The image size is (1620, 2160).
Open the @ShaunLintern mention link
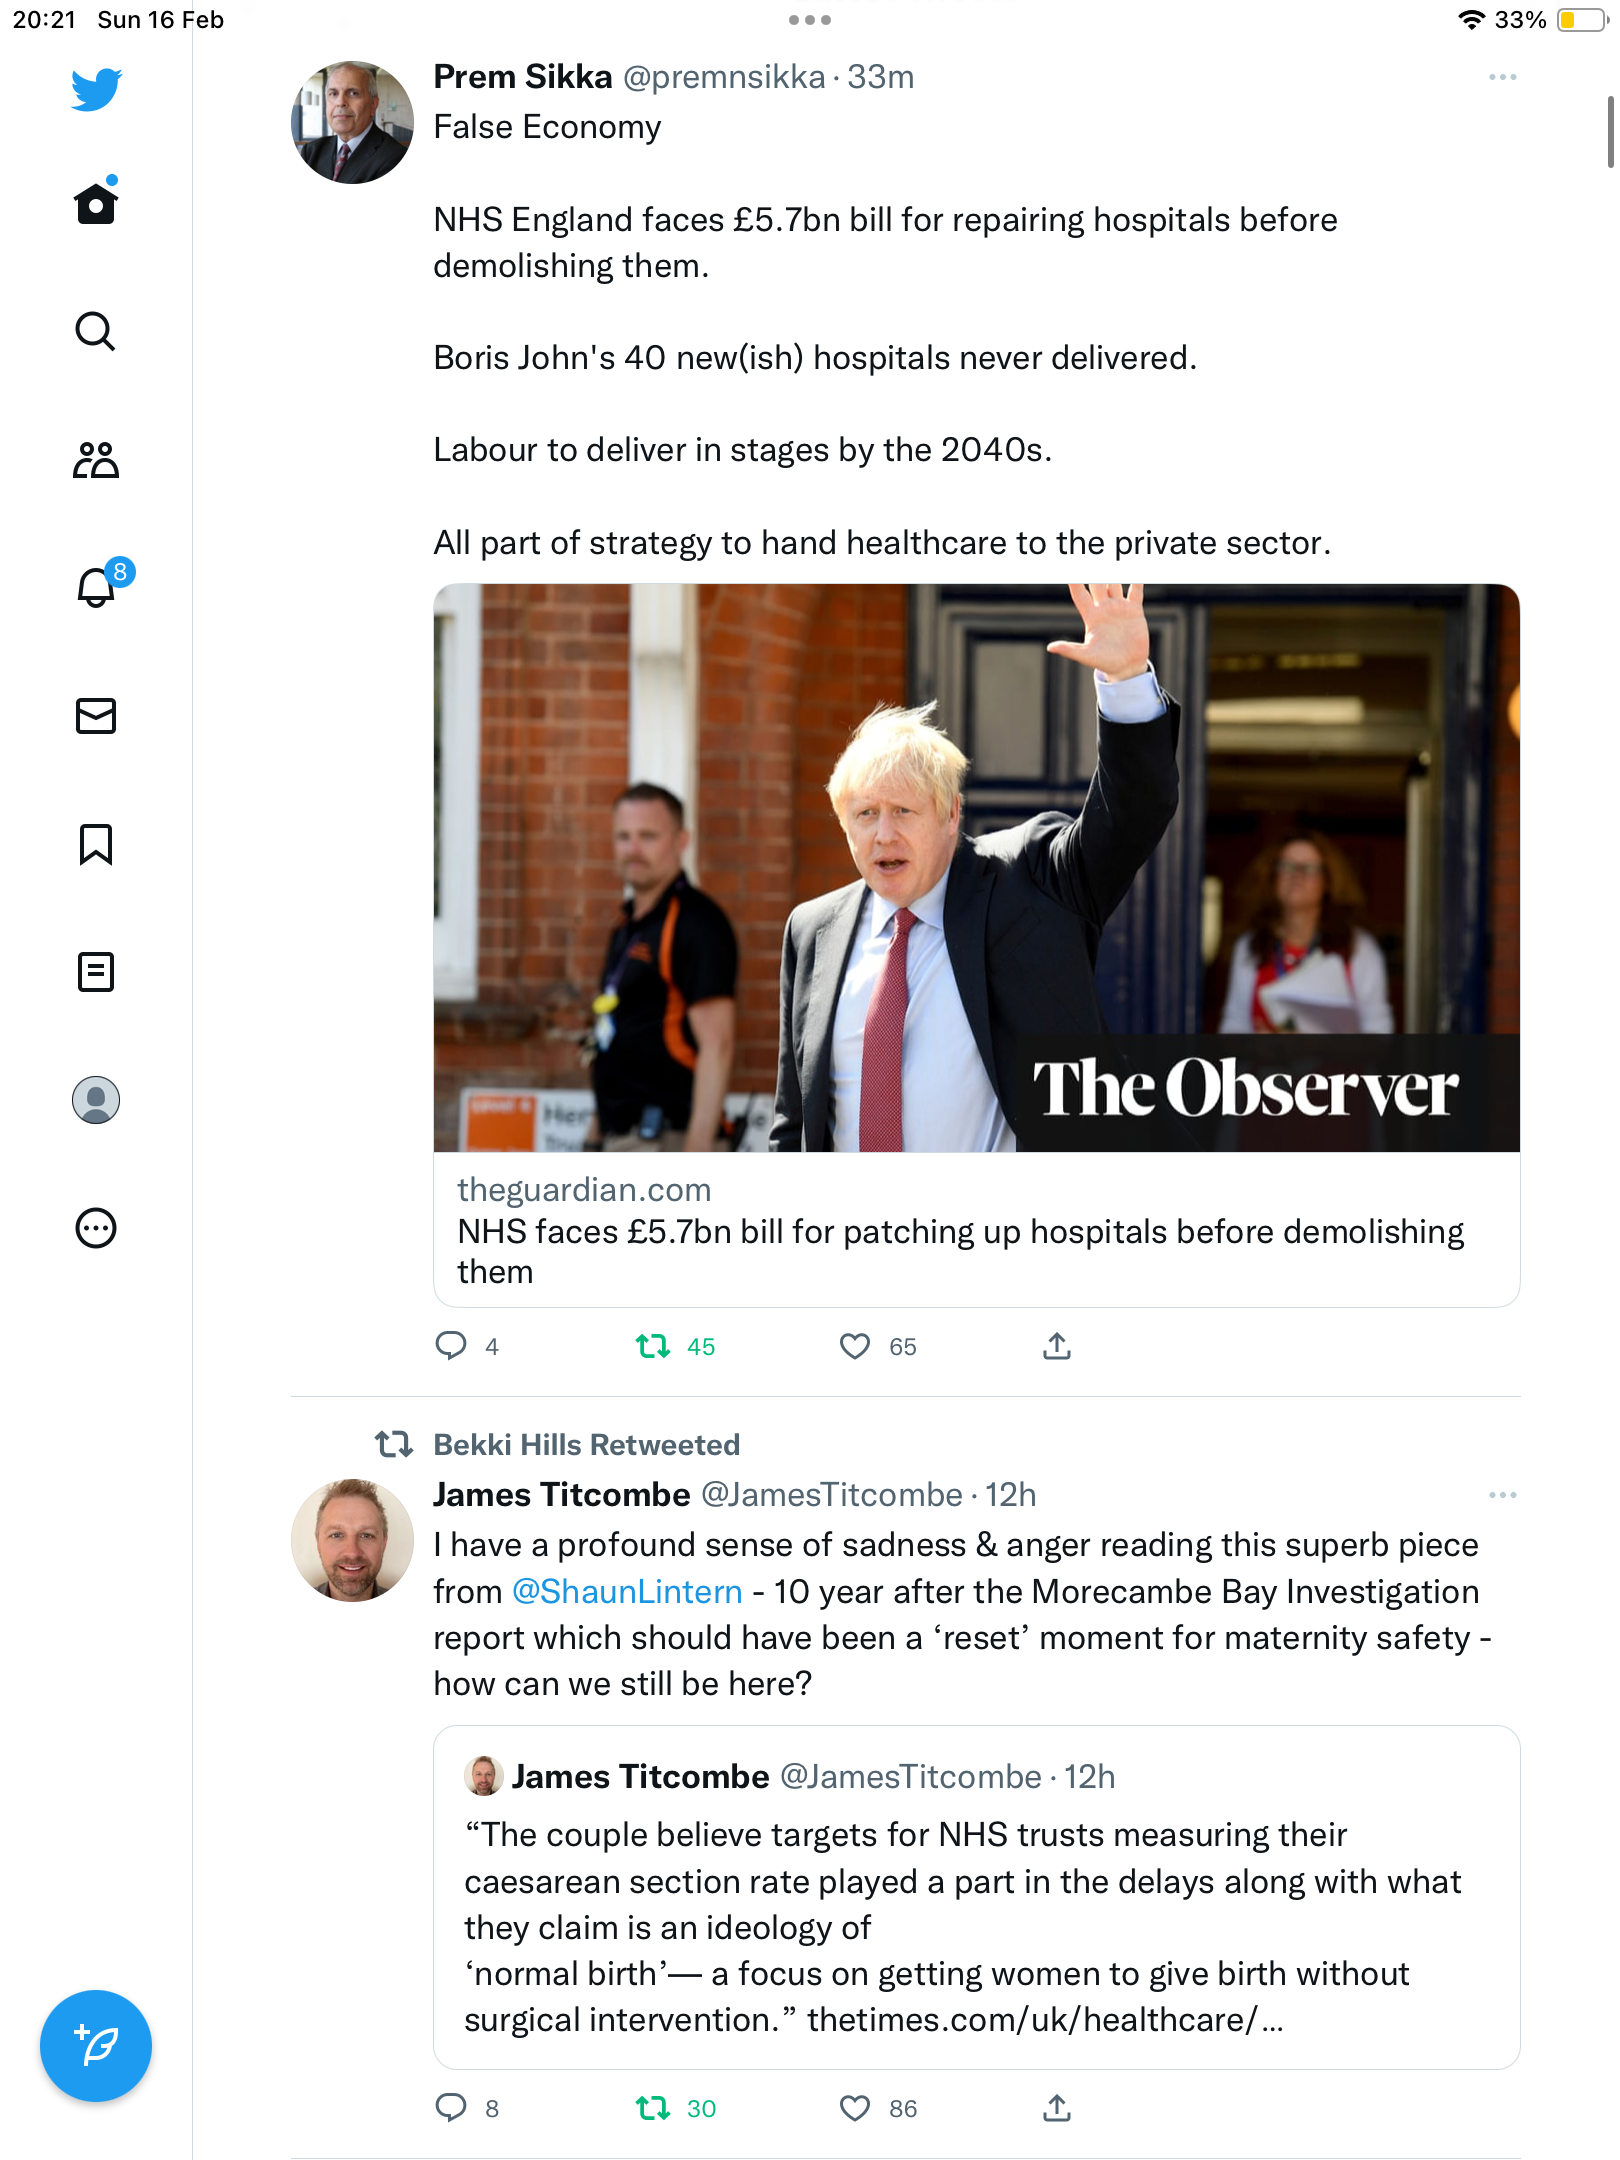pos(627,1591)
